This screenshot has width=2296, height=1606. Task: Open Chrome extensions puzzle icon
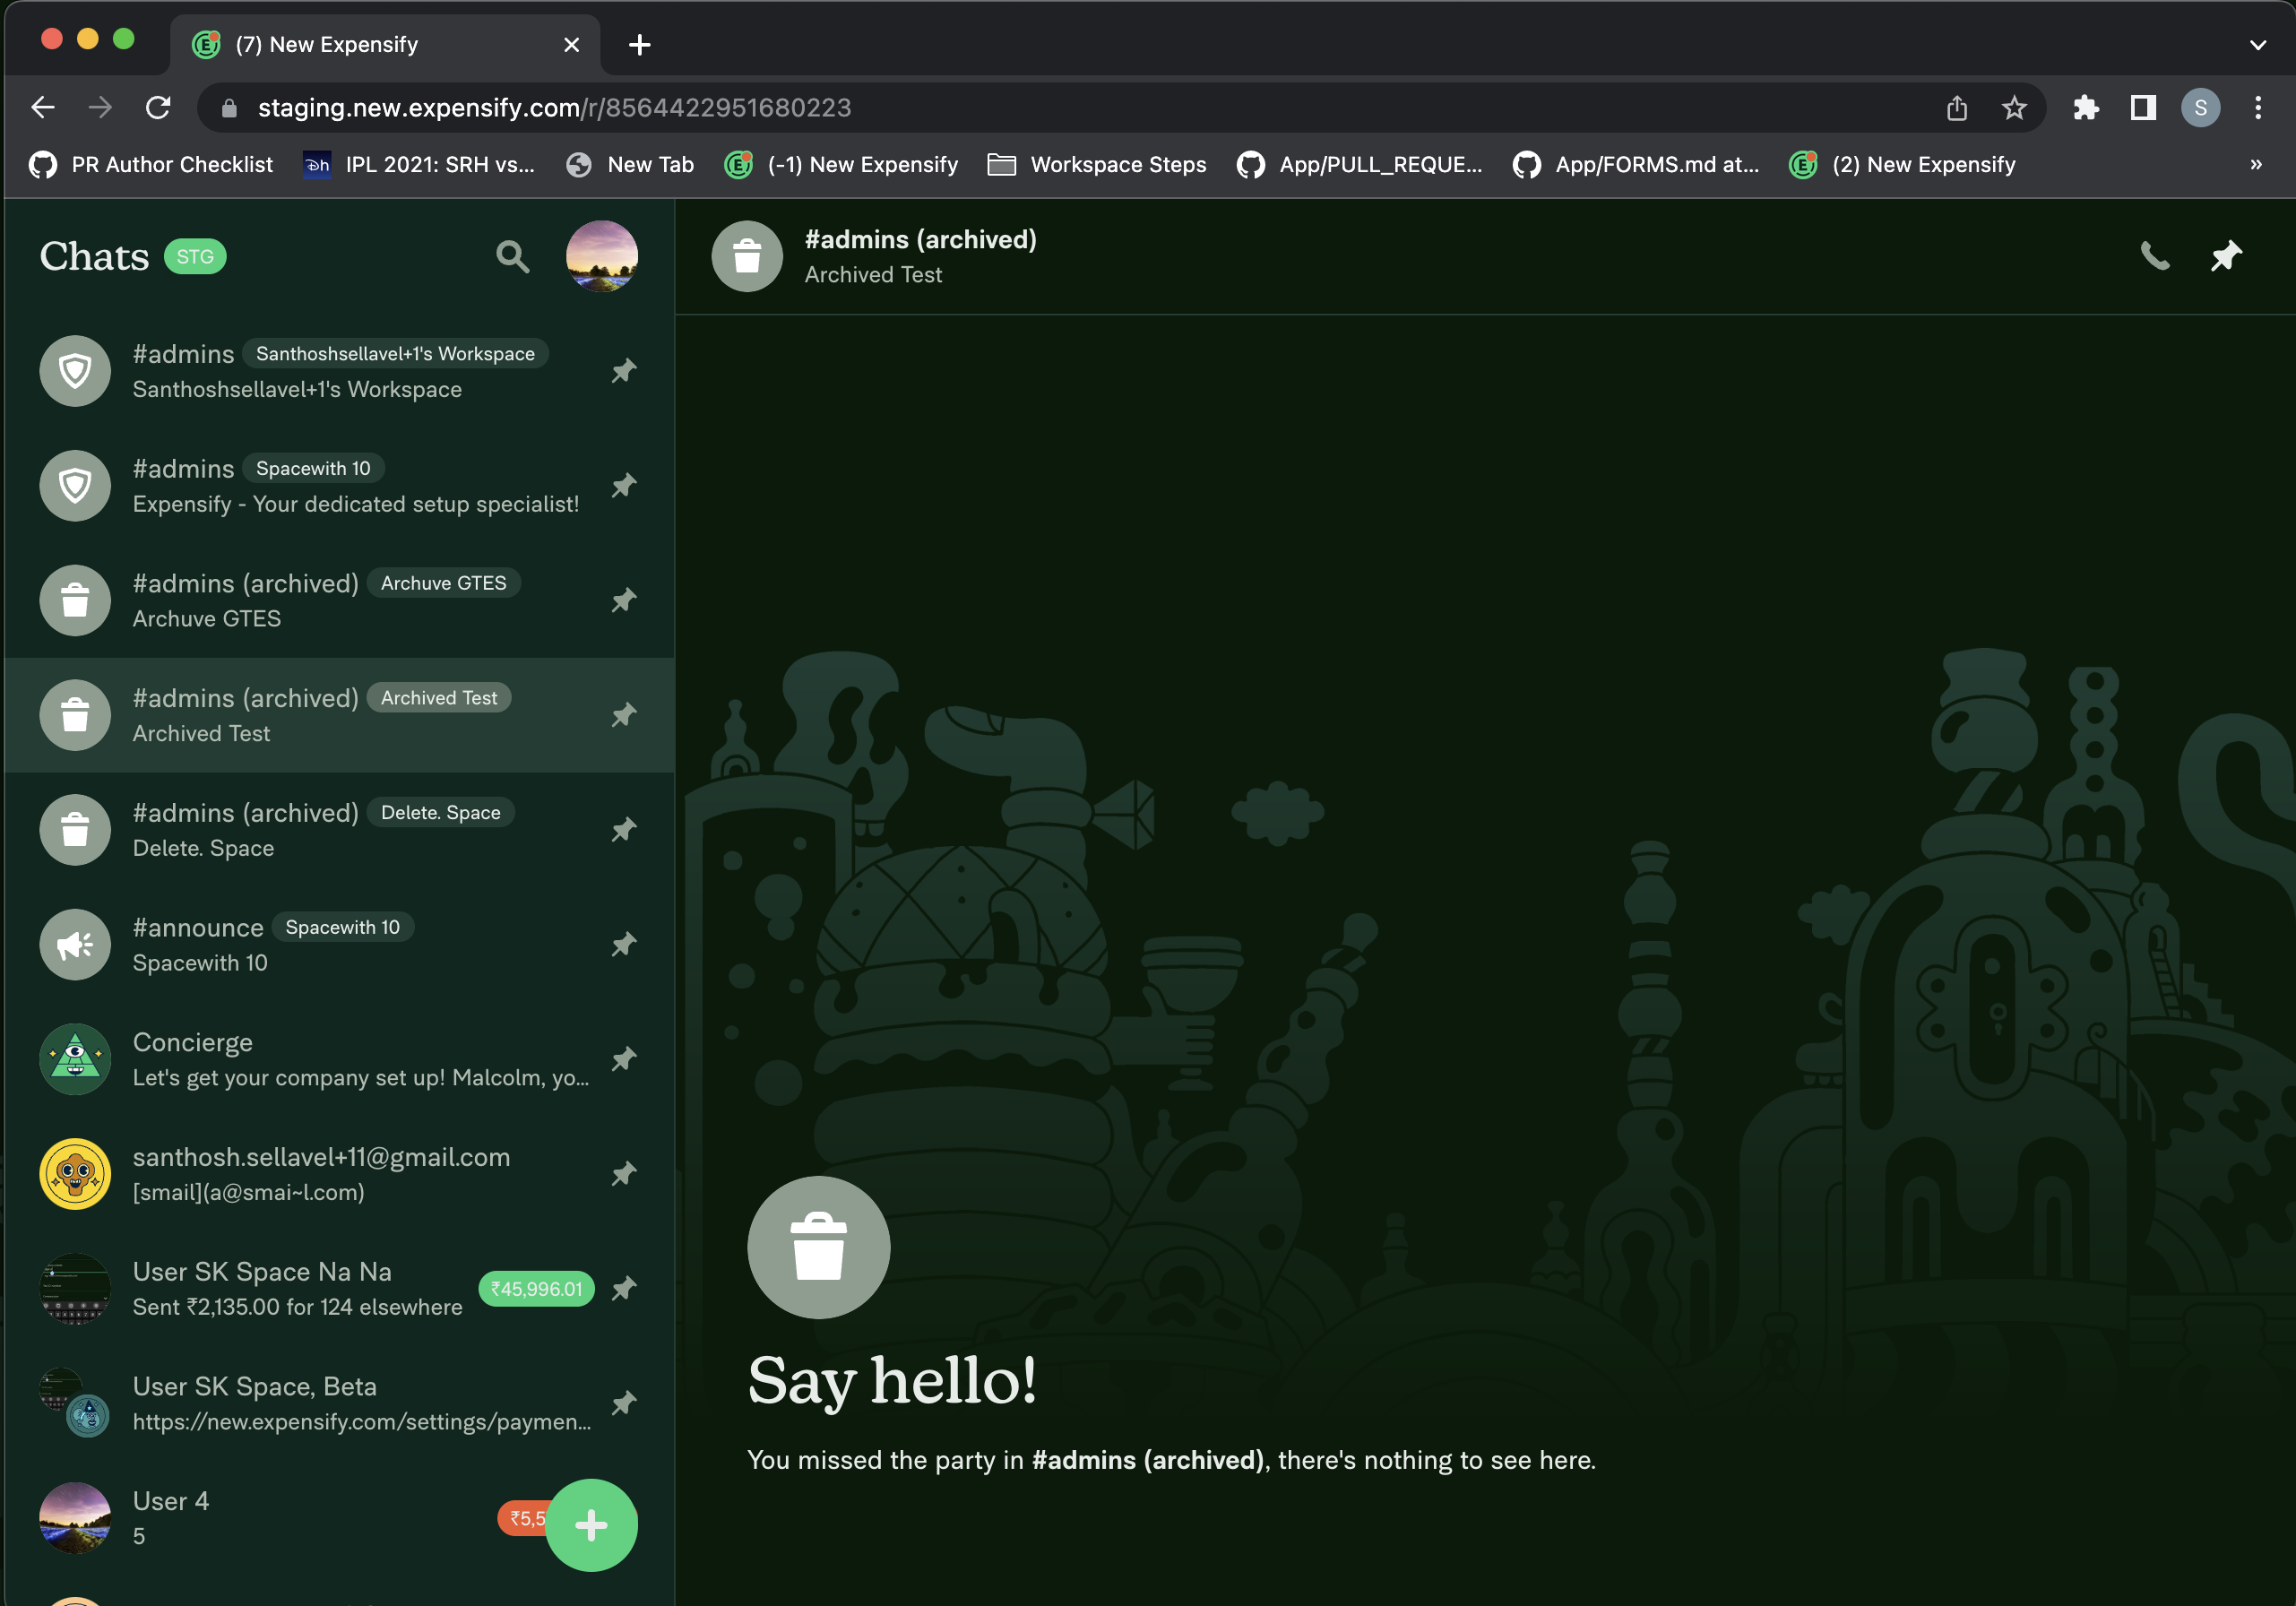point(2085,108)
